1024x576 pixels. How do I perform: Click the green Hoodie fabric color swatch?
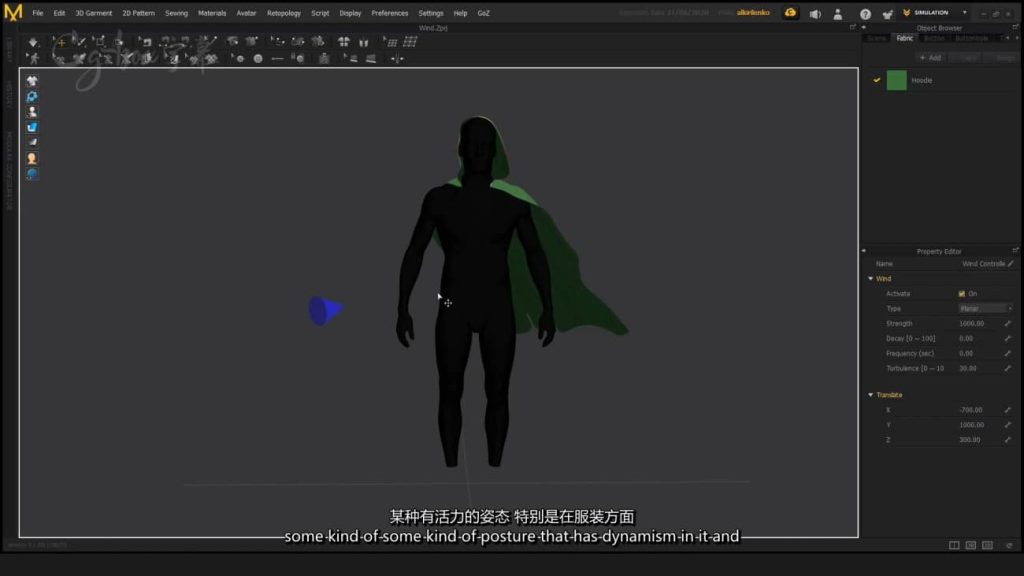[896, 80]
